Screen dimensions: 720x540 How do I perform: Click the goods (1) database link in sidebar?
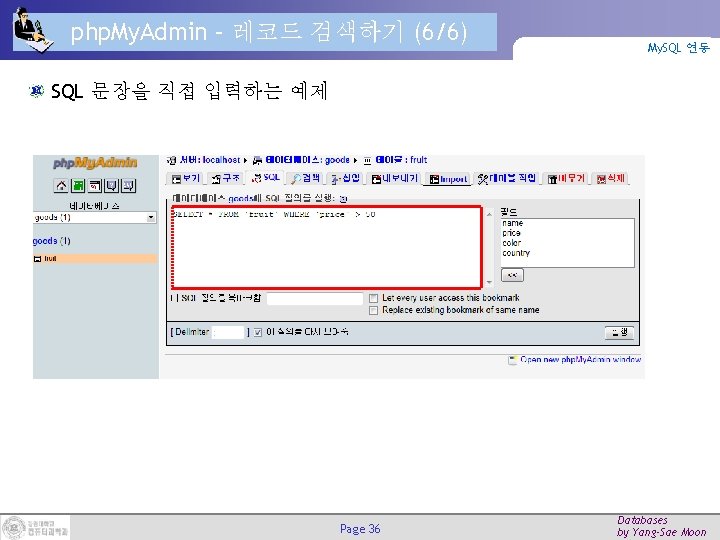click(x=51, y=241)
